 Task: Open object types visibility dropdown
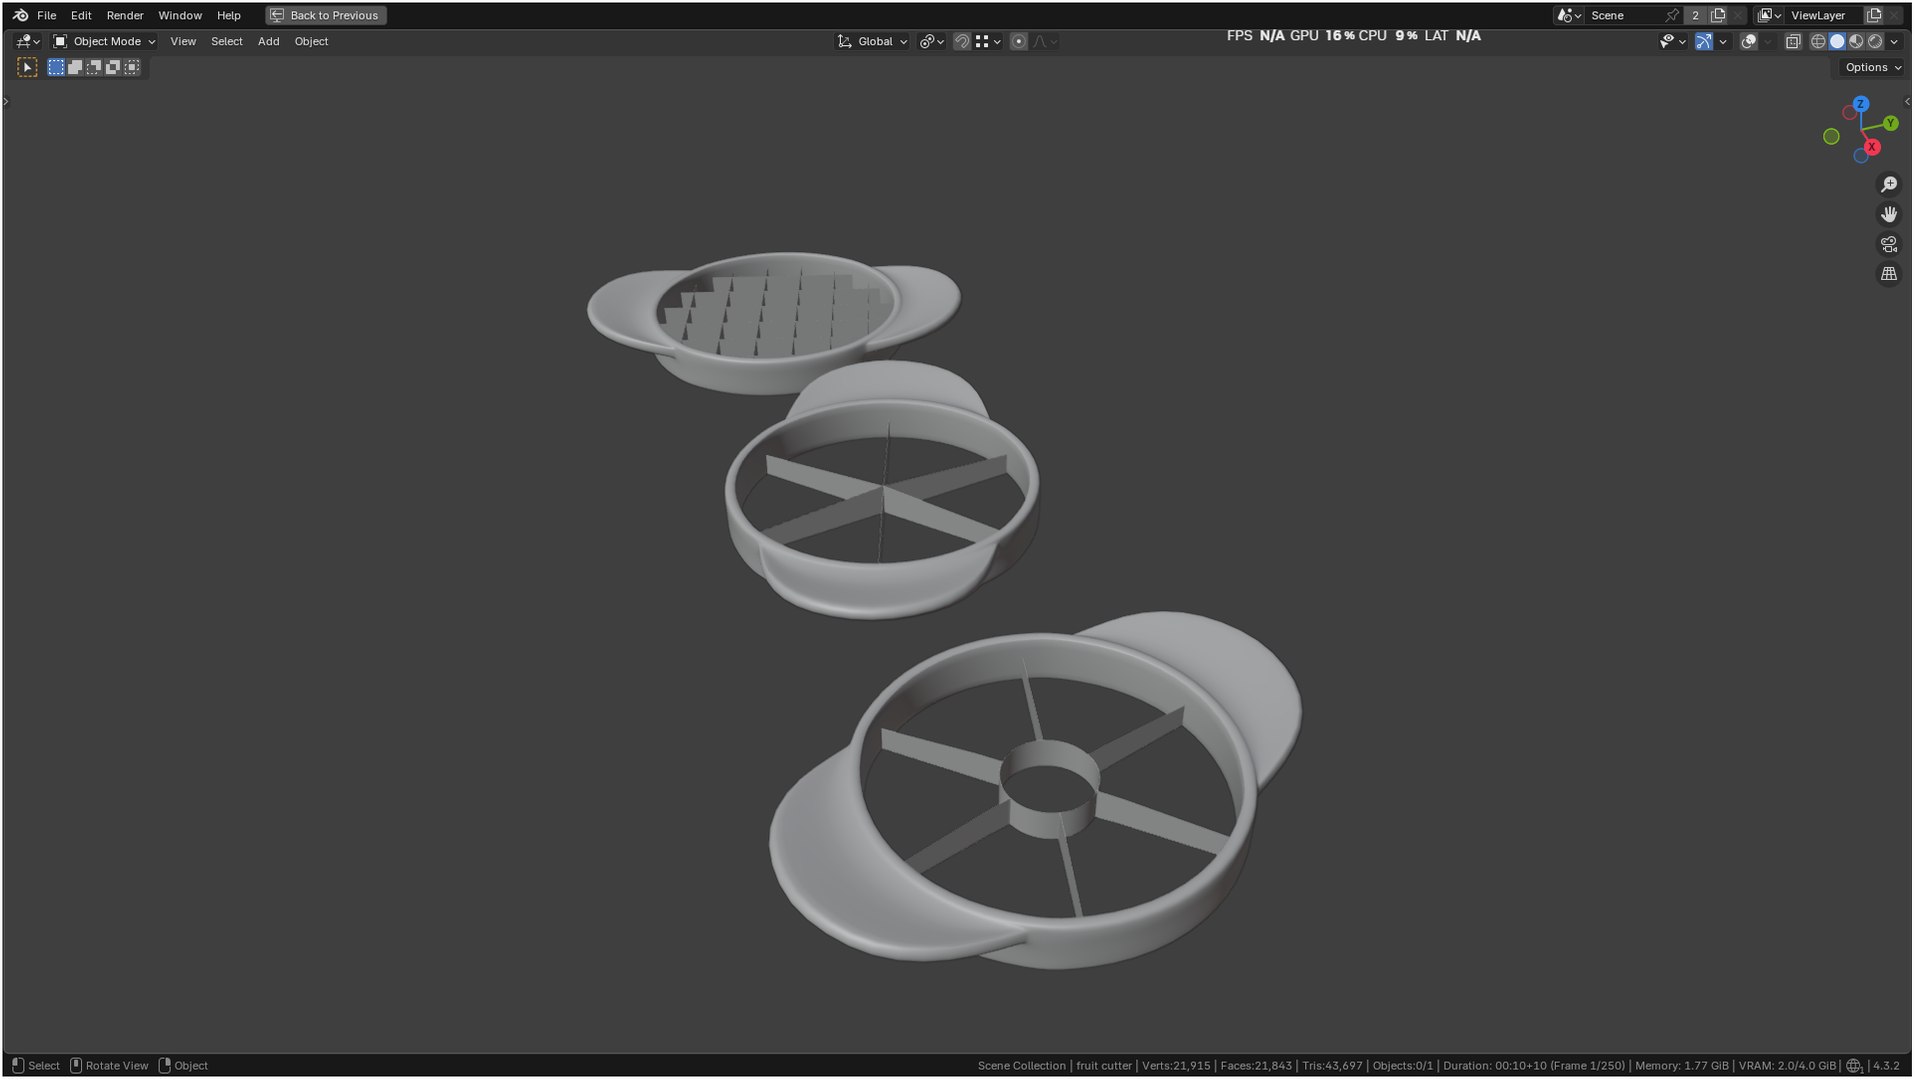[x=1672, y=41]
